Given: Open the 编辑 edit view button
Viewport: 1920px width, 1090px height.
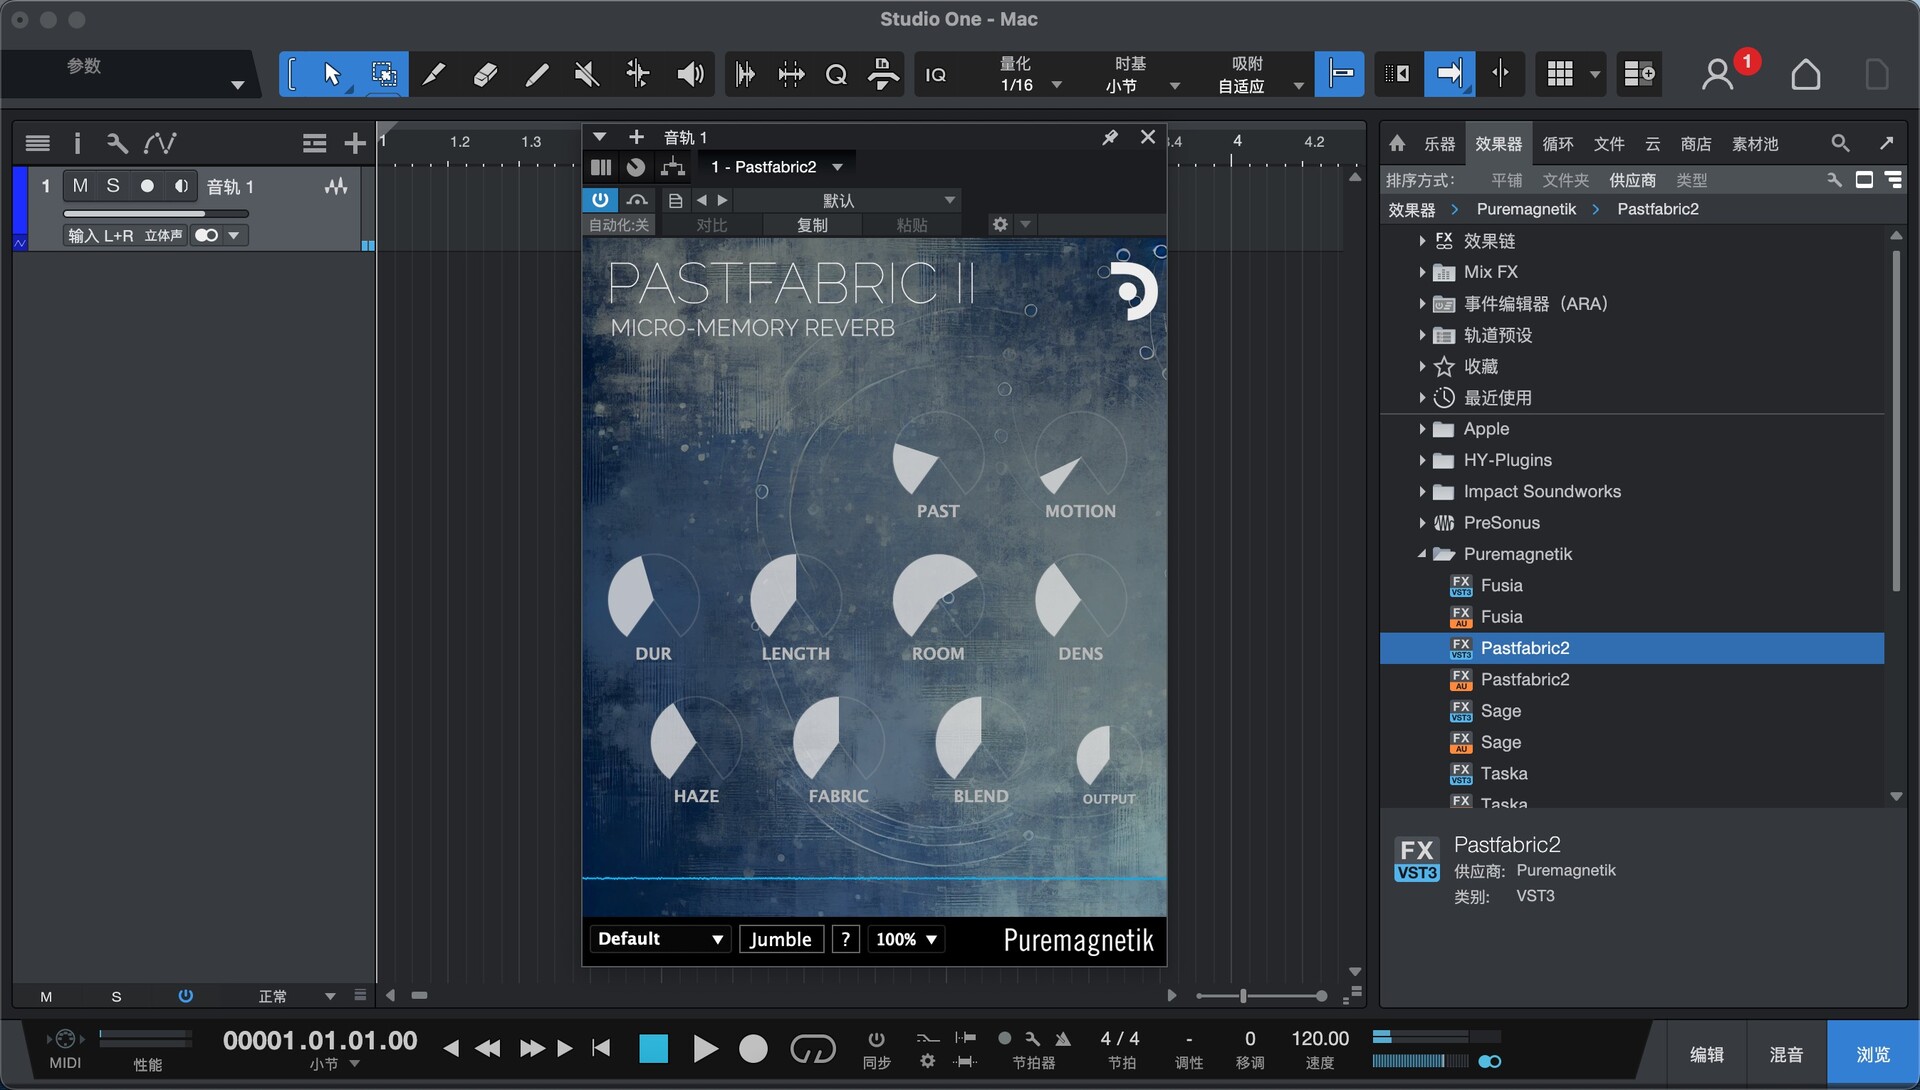Looking at the screenshot, I should click(1706, 1054).
